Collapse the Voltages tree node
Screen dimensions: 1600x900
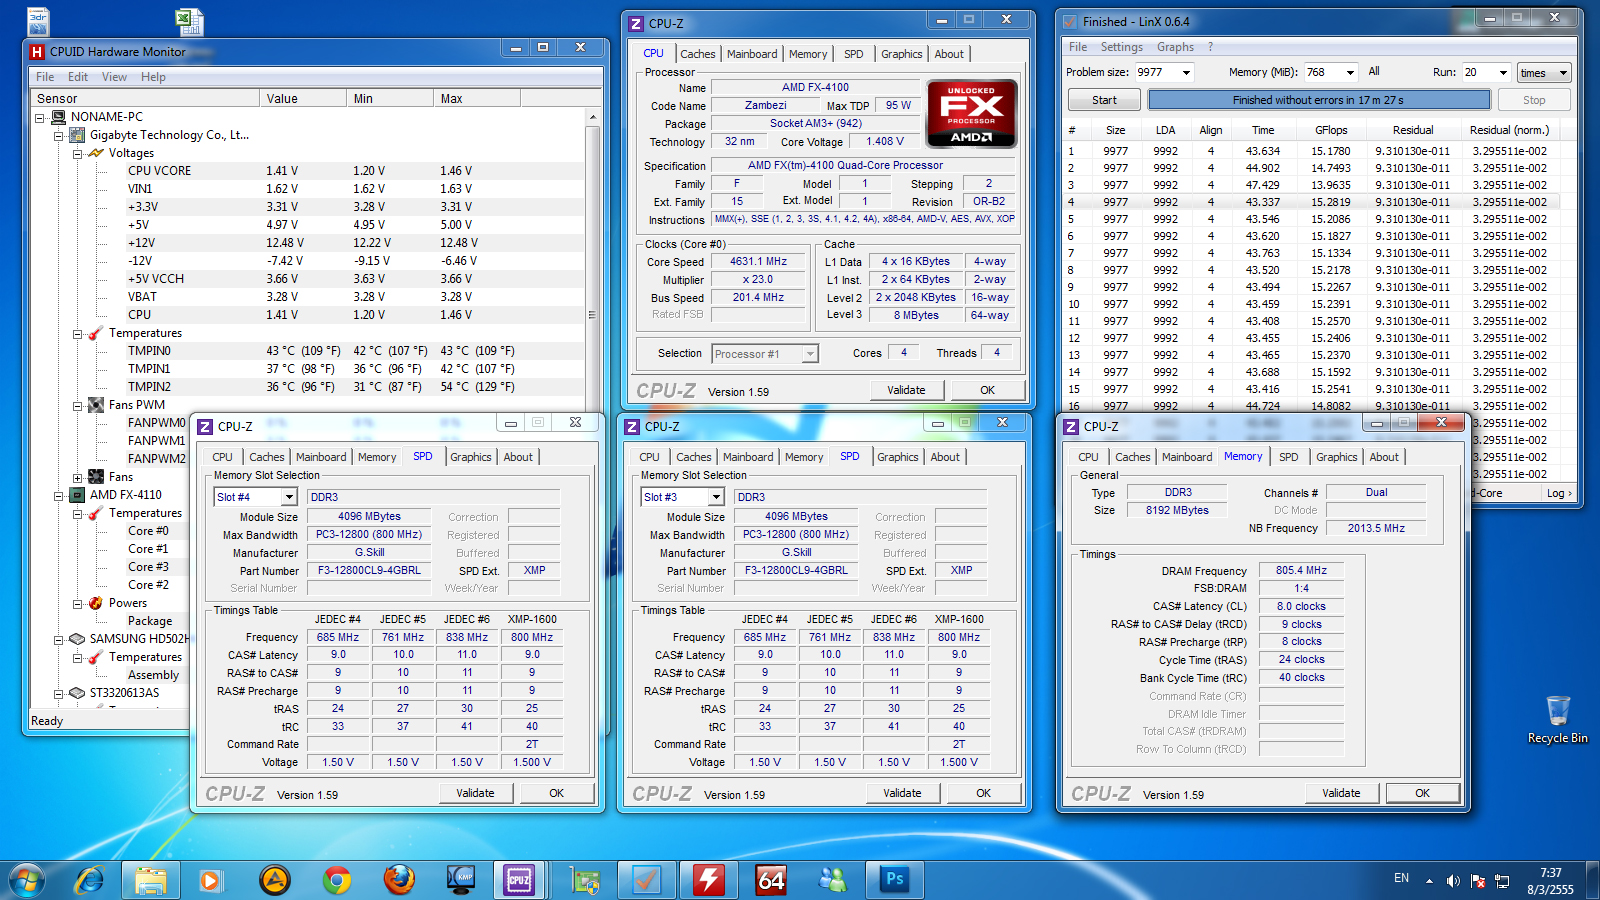[x=77, y=153]
